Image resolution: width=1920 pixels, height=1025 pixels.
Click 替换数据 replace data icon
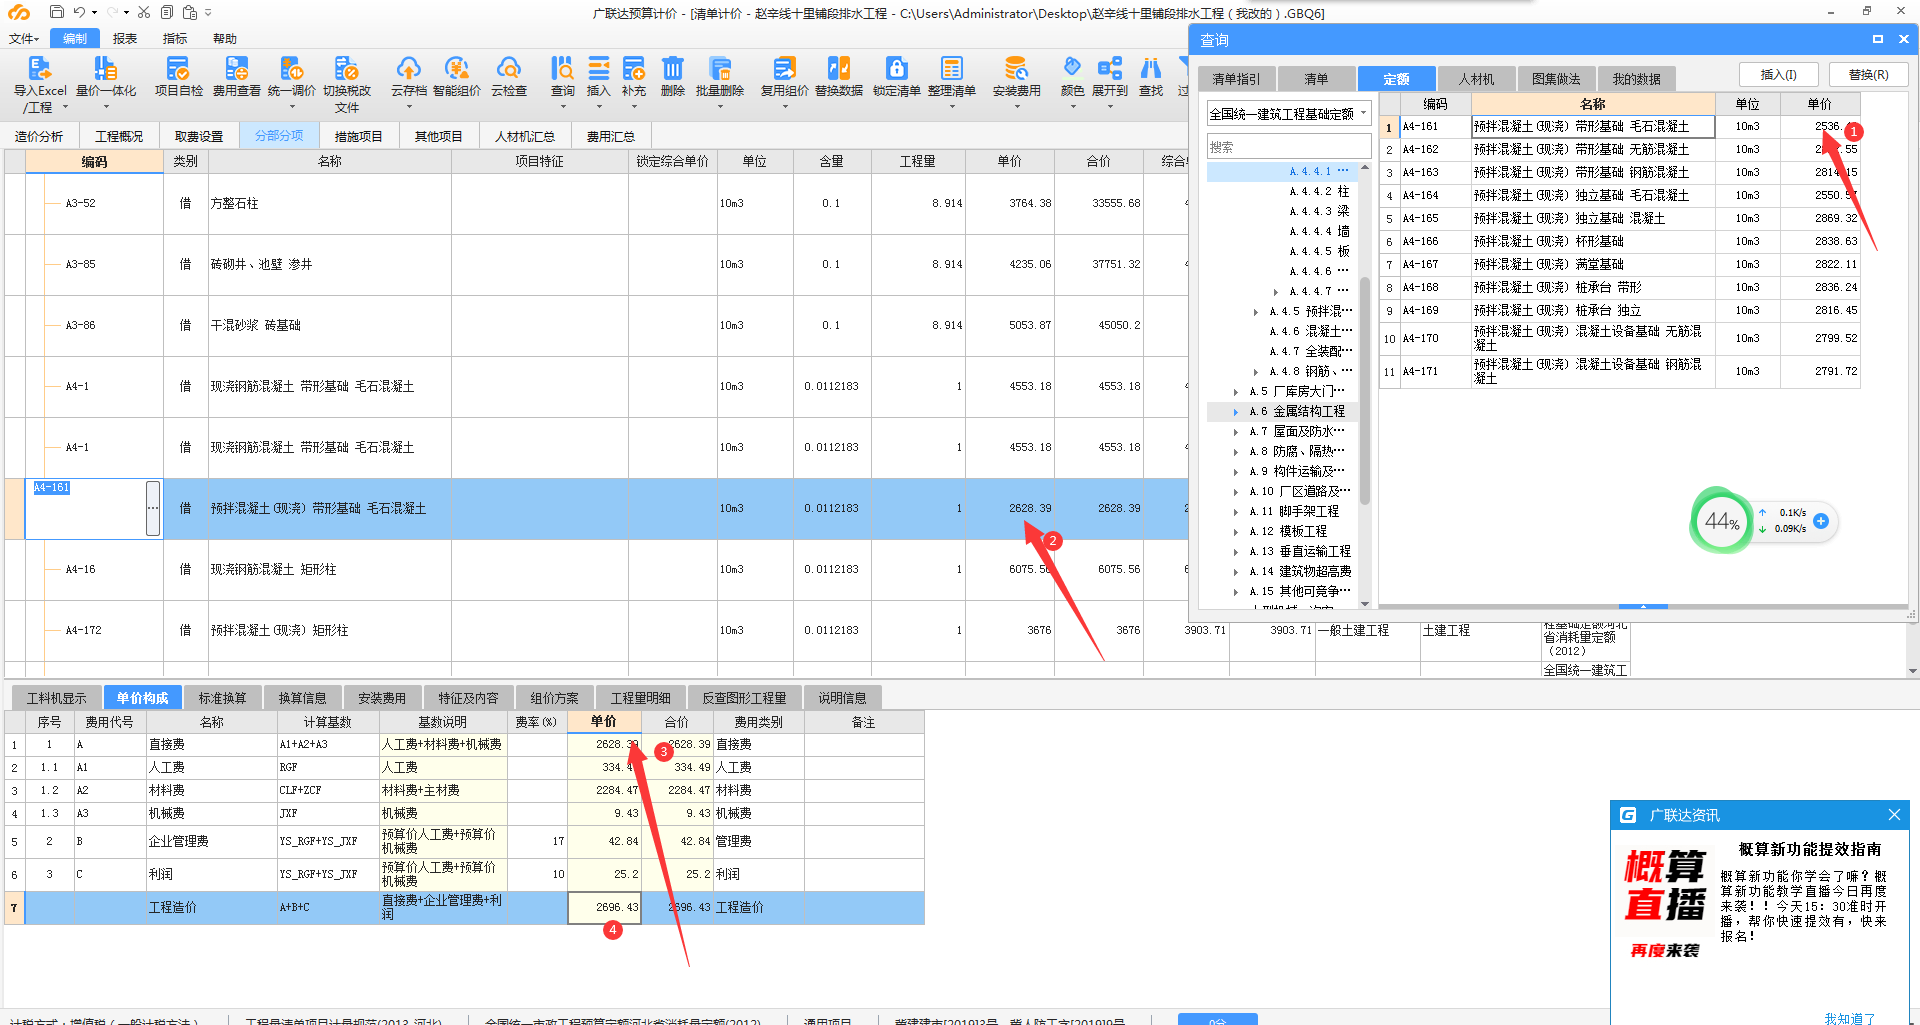[838, 68]
